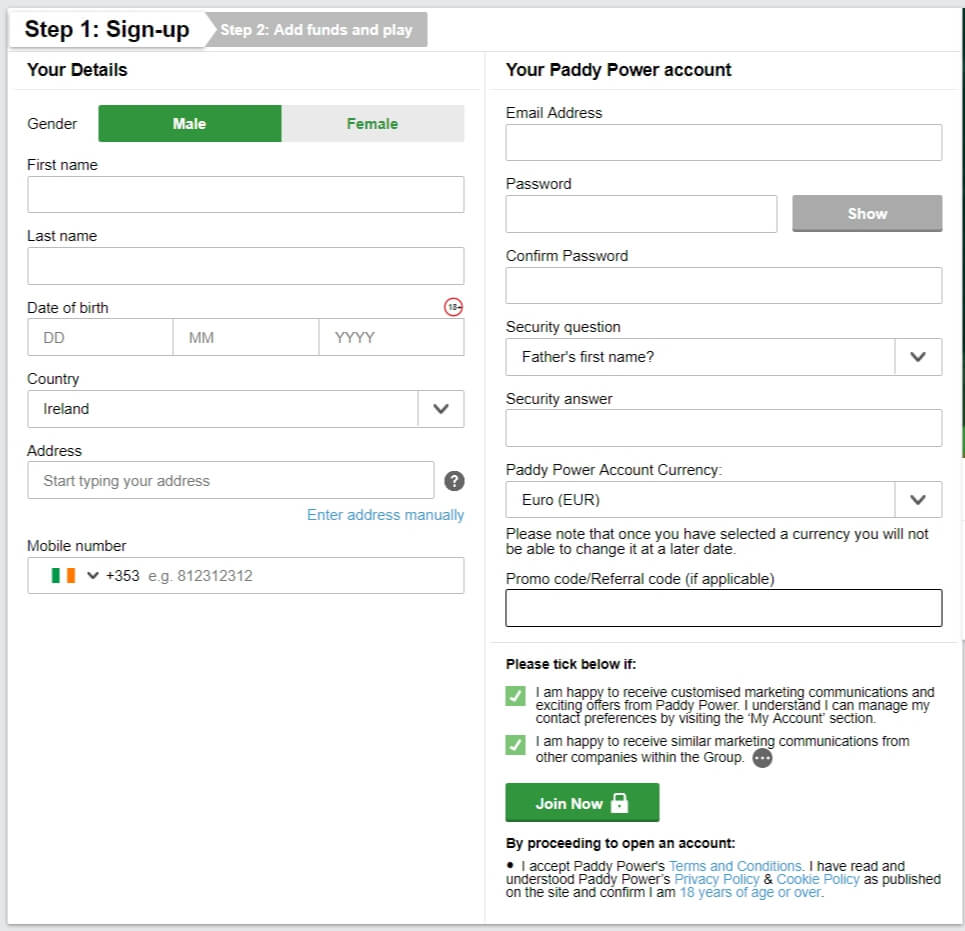The width and height of the screenshot is (965, 931).
Task: Click the 'Your Details' heading
Action: [x=77, y=70]
